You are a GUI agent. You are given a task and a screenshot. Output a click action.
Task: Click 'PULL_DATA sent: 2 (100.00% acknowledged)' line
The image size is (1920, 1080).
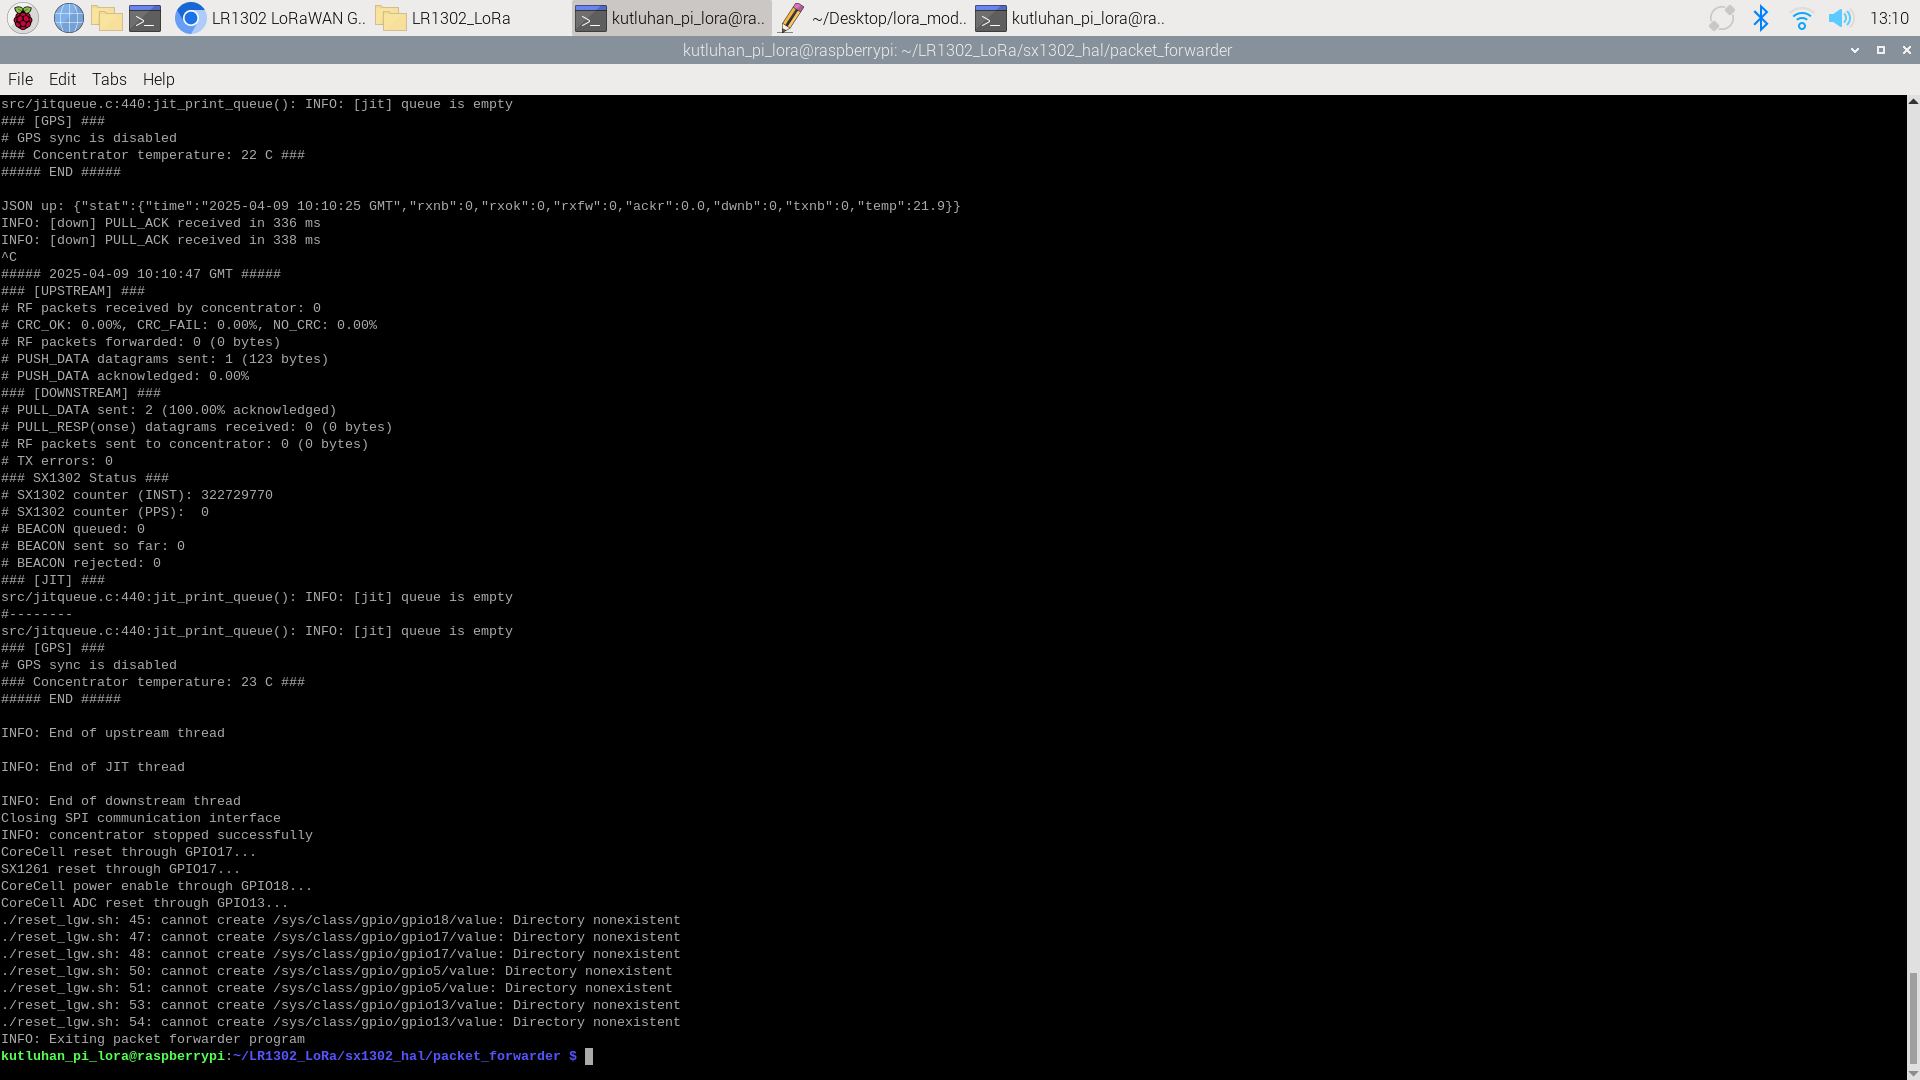[x=169, y=410]
